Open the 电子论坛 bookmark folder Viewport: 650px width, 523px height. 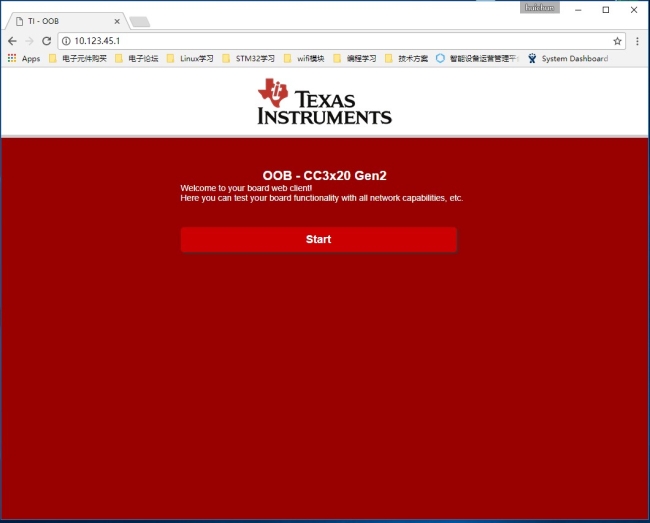[137, 58]
